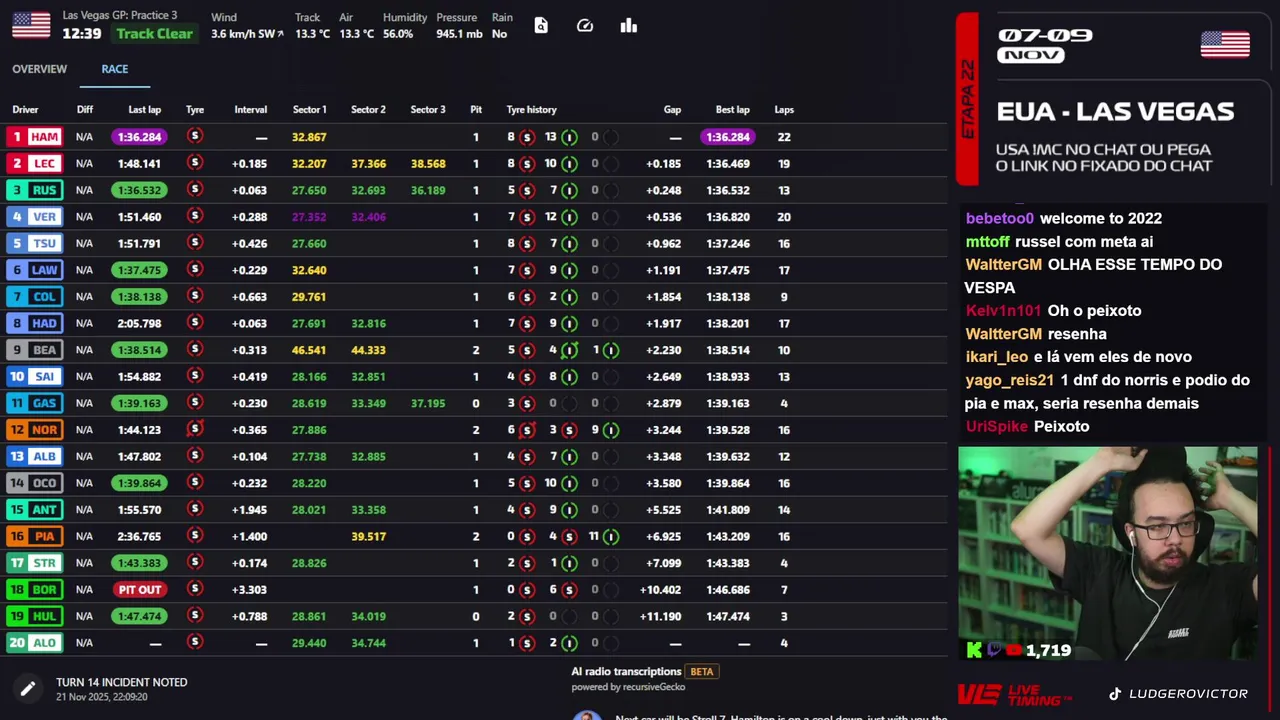Click the soft tyre icon in HAM's Tyre column
This screenshot has width=1280, height=720.
point(195,136)
